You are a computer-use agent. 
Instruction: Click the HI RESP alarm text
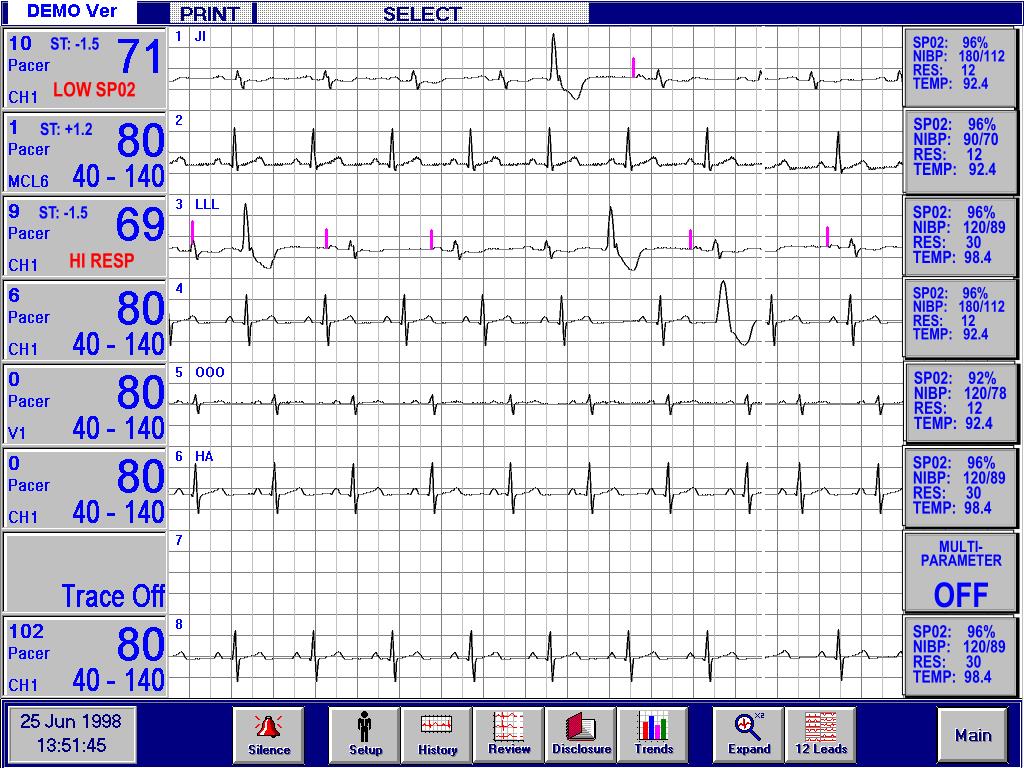pos(102,261)
